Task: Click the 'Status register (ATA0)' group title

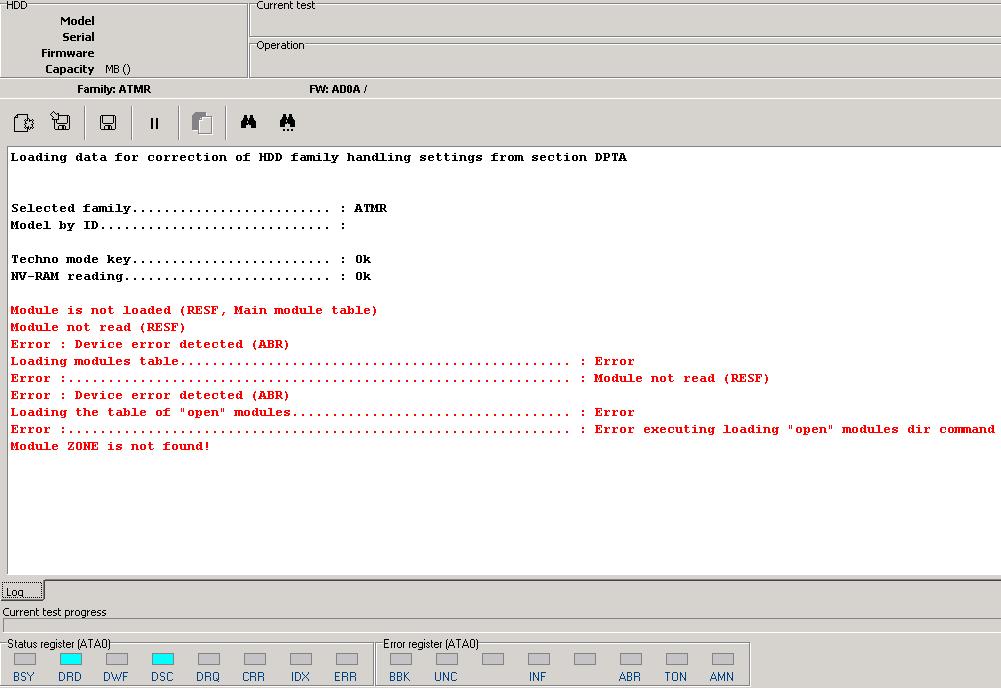Action: point(59,644)
